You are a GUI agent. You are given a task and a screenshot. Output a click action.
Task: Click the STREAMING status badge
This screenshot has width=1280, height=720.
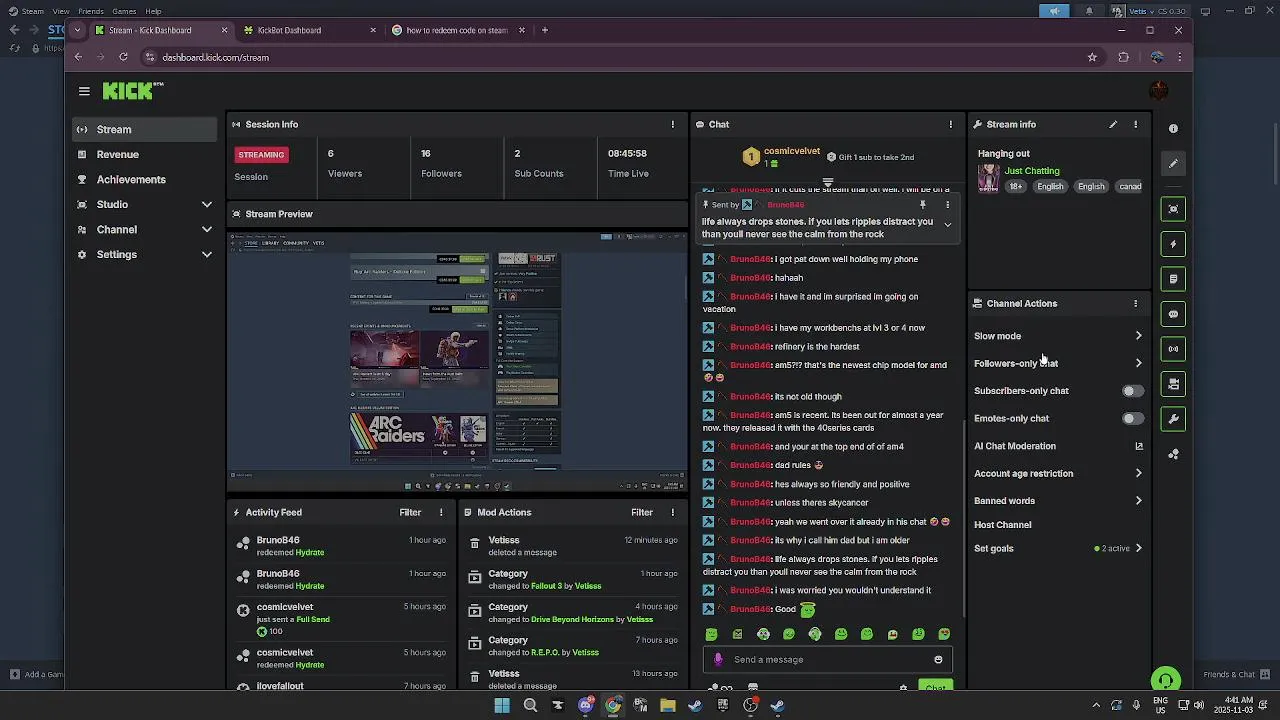click(262, 155)
